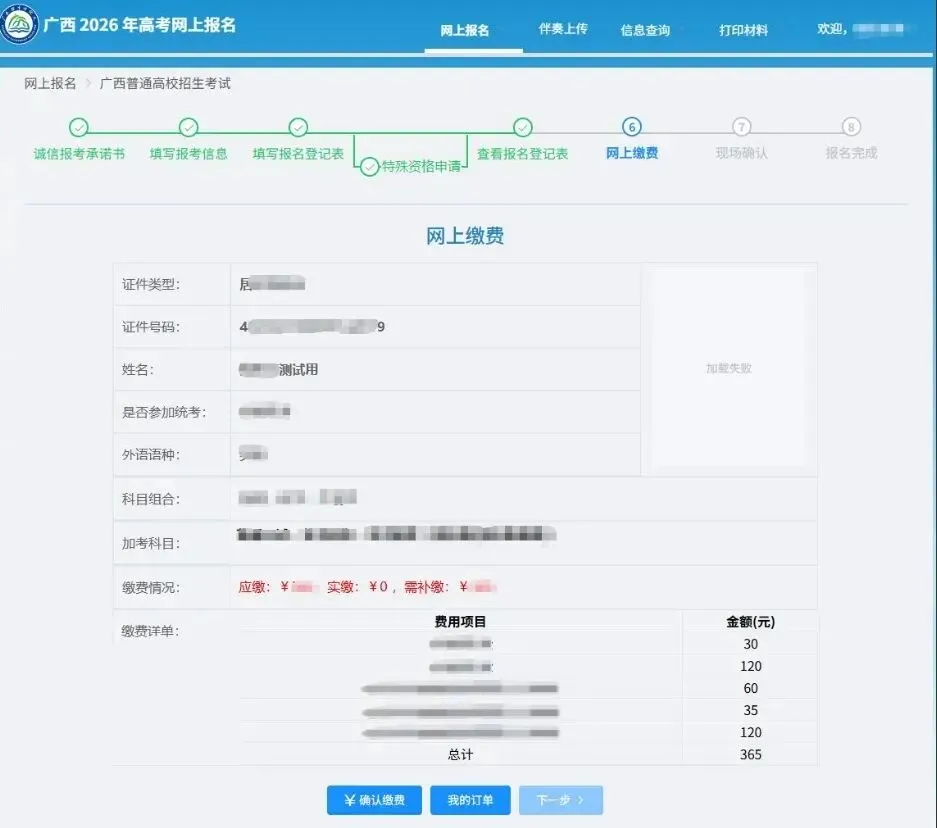This screenshot has height=828, width=937.
Task: Click the 总计 row label
Action: (460, 755)
